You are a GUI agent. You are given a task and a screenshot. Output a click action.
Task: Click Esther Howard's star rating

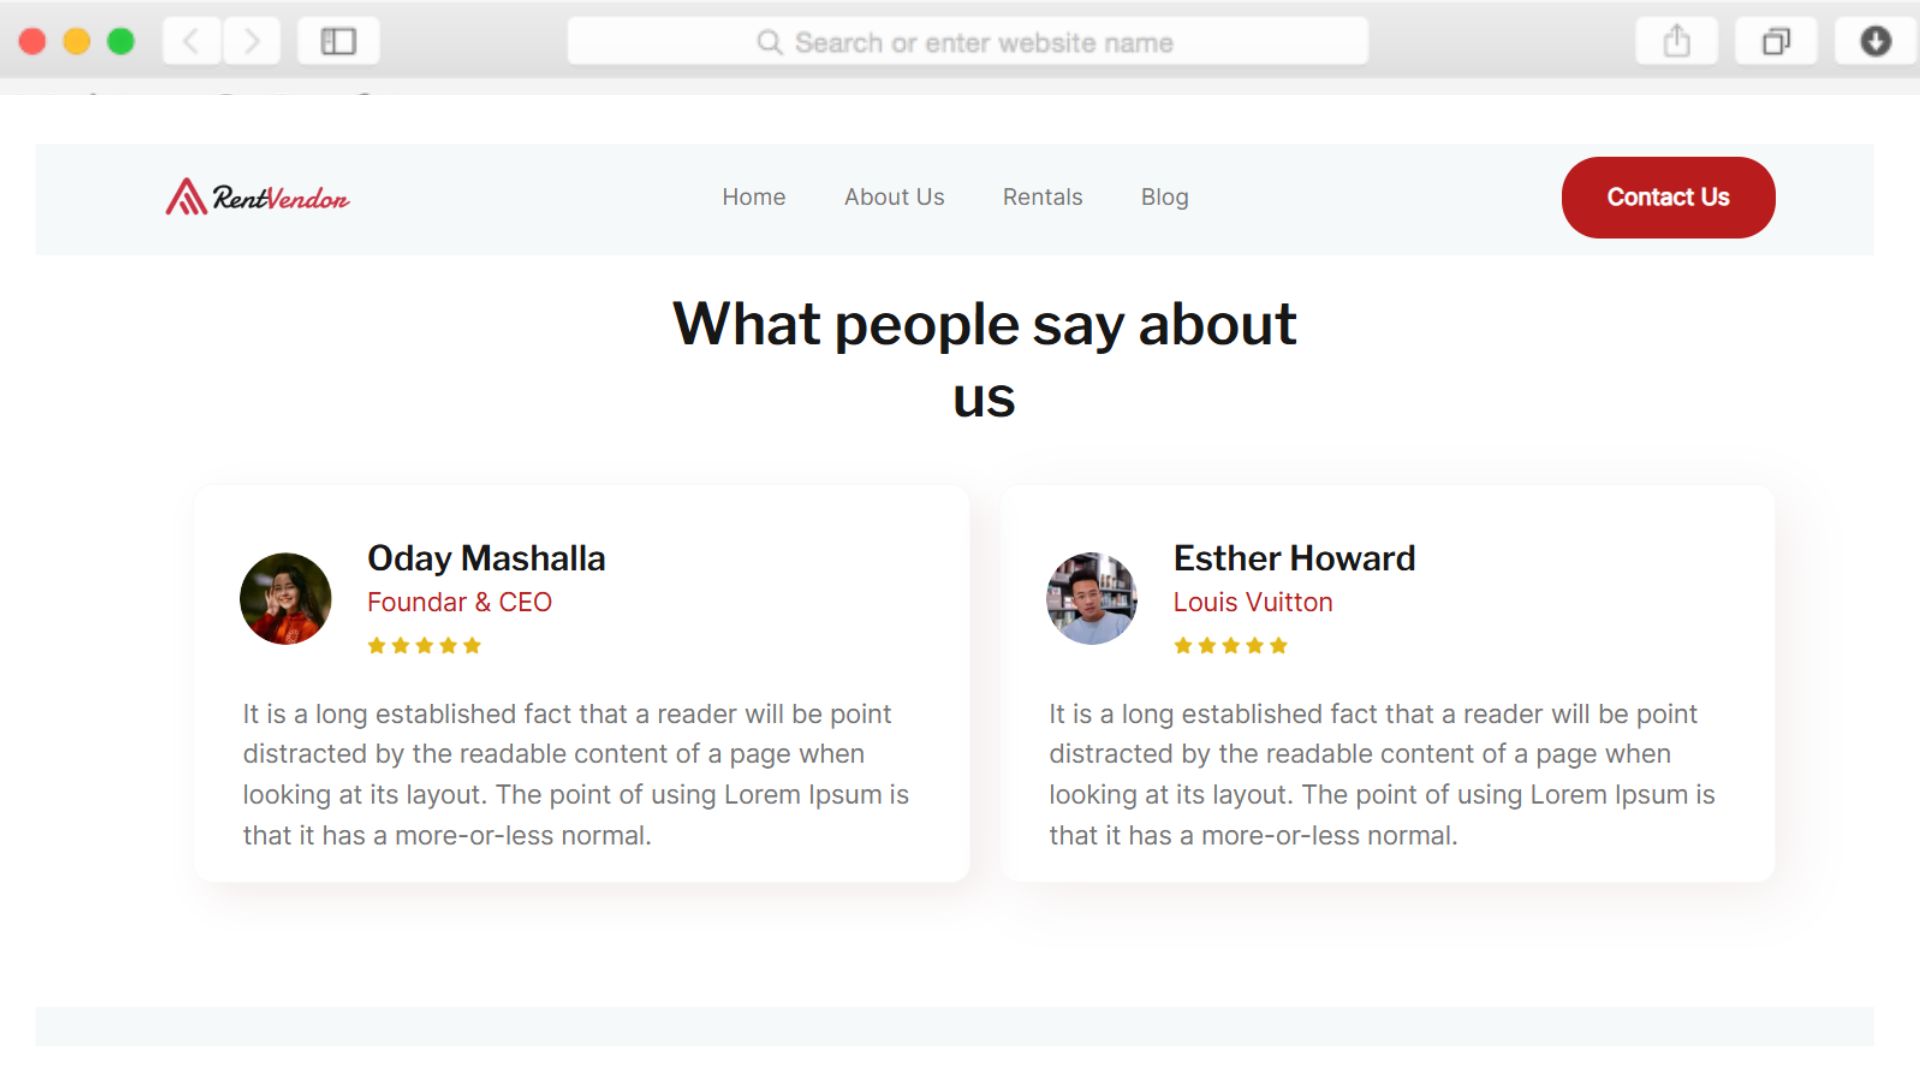pyautogui.click(x=1230, y=646)
